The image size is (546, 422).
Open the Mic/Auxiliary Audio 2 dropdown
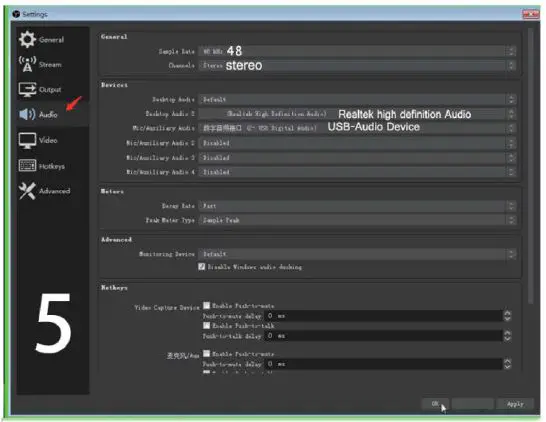pyautogui.click(x=357, y=143)
